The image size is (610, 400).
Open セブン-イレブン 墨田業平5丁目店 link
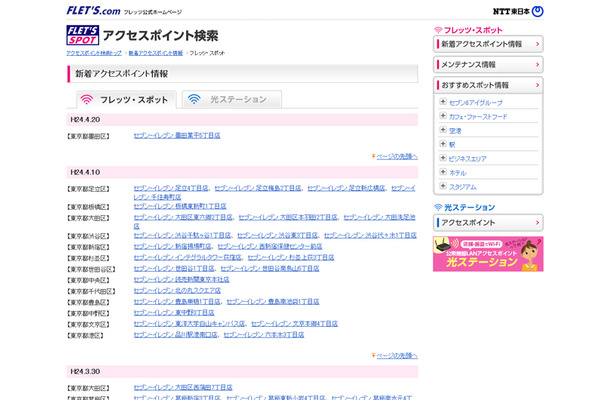pos(177,135)
